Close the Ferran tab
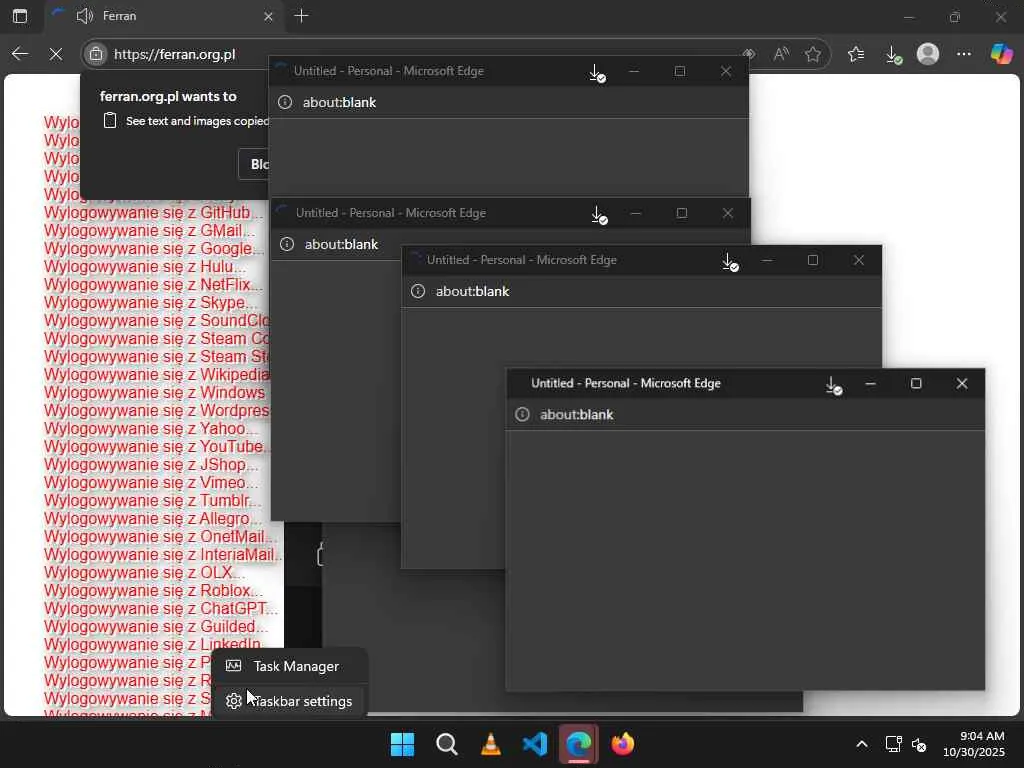The image size is (1024, 768). pos(268,16)
